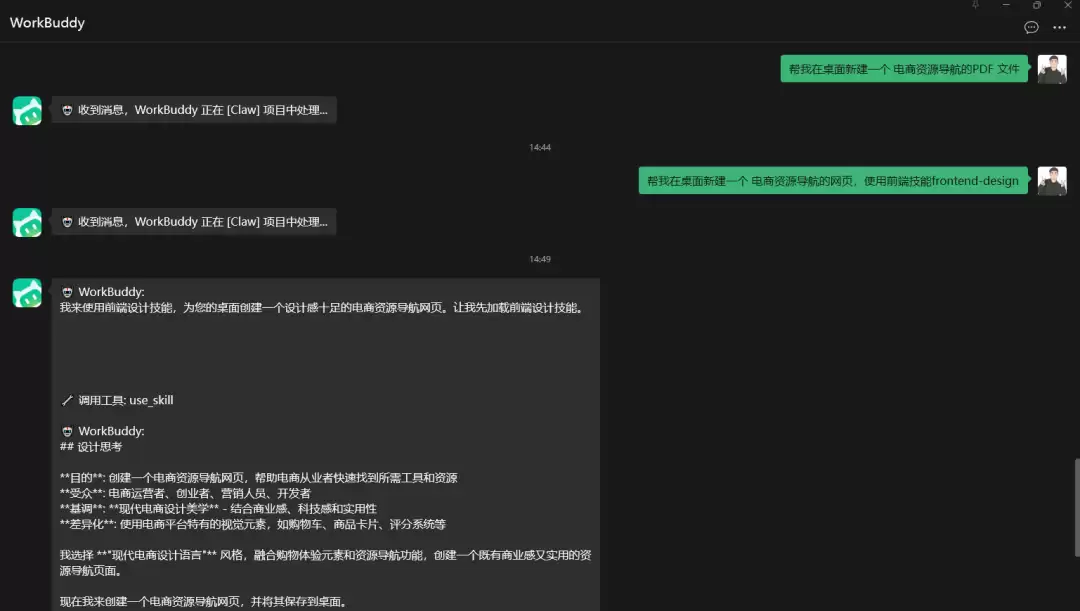The width and height of the screenshot is (1080, 611).
Task: Click the WorkBuddy title in the header
Action: tap(47, 23)
